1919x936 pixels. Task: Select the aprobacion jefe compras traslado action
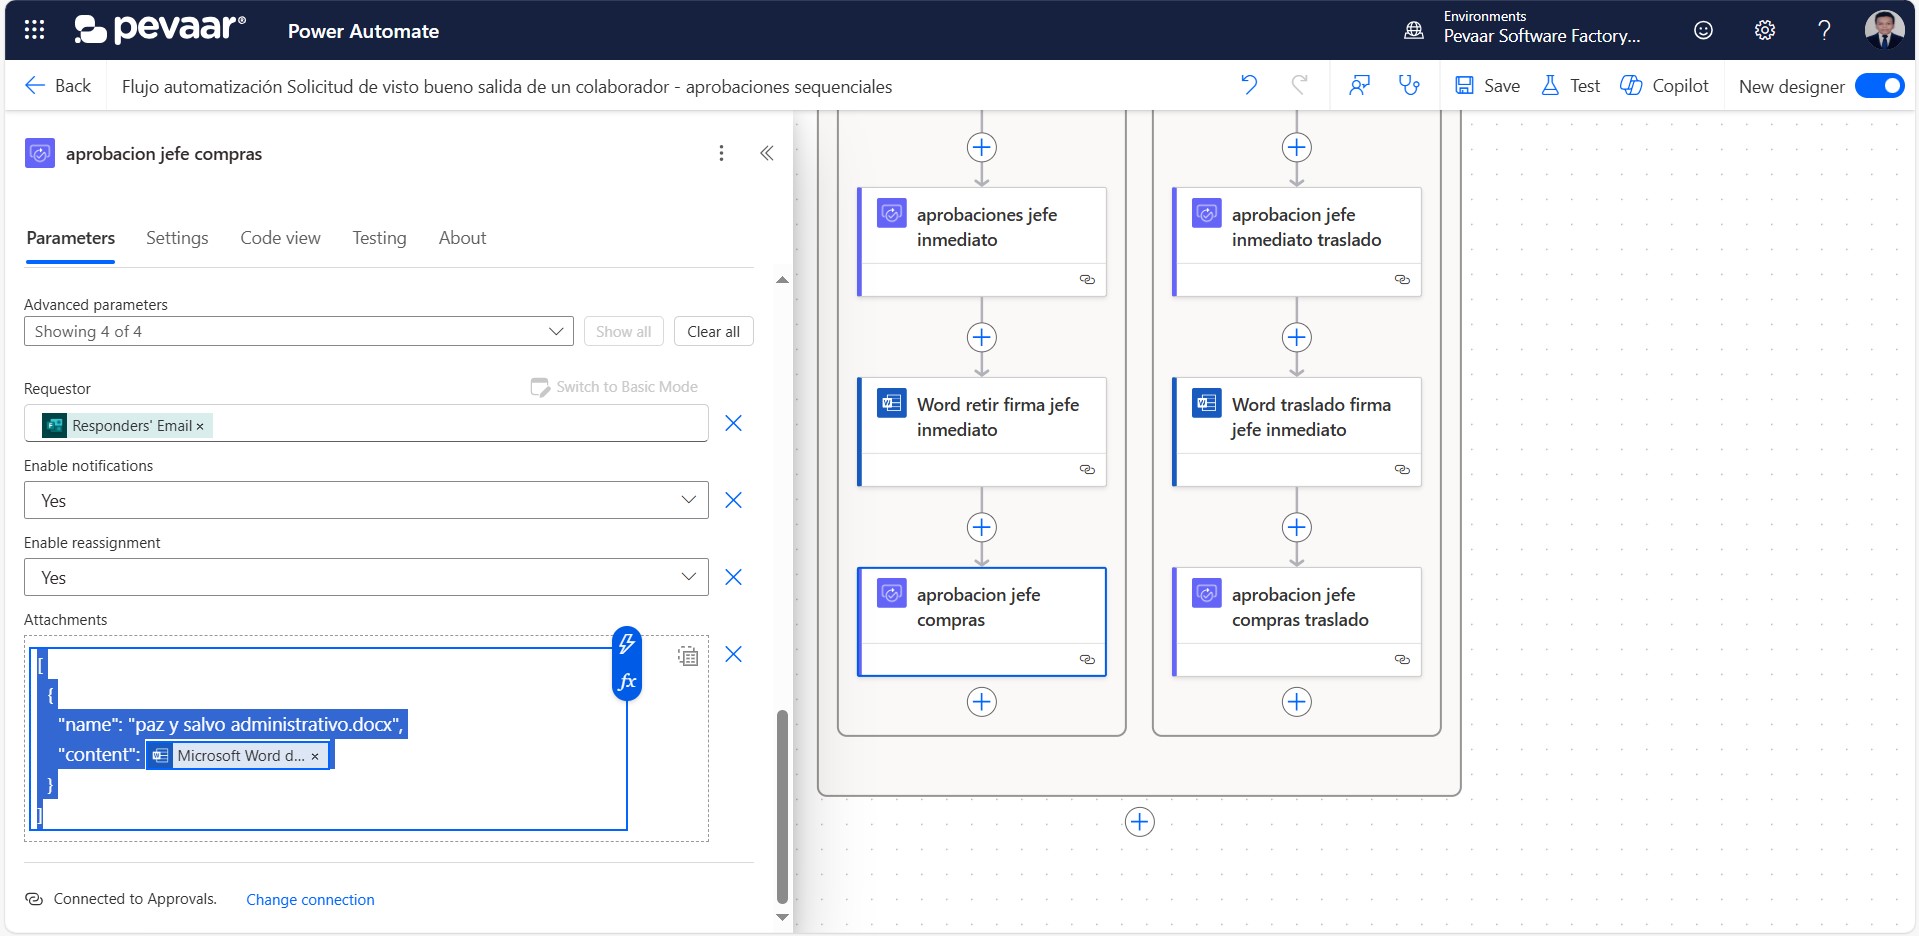click(1297, 622)
